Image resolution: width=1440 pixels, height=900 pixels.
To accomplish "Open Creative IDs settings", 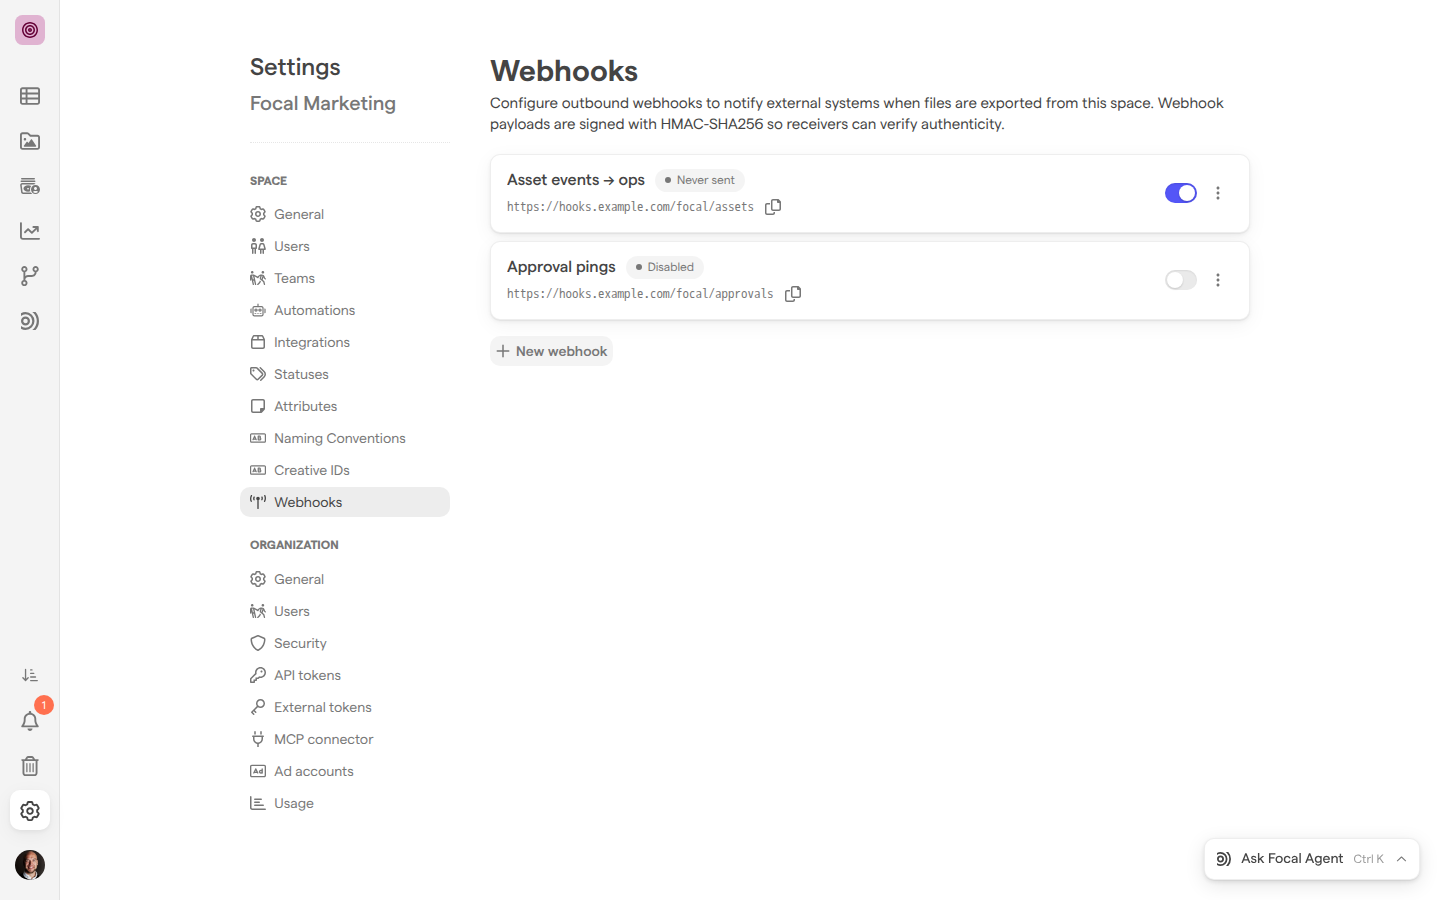I will click(x=345, y=470).
